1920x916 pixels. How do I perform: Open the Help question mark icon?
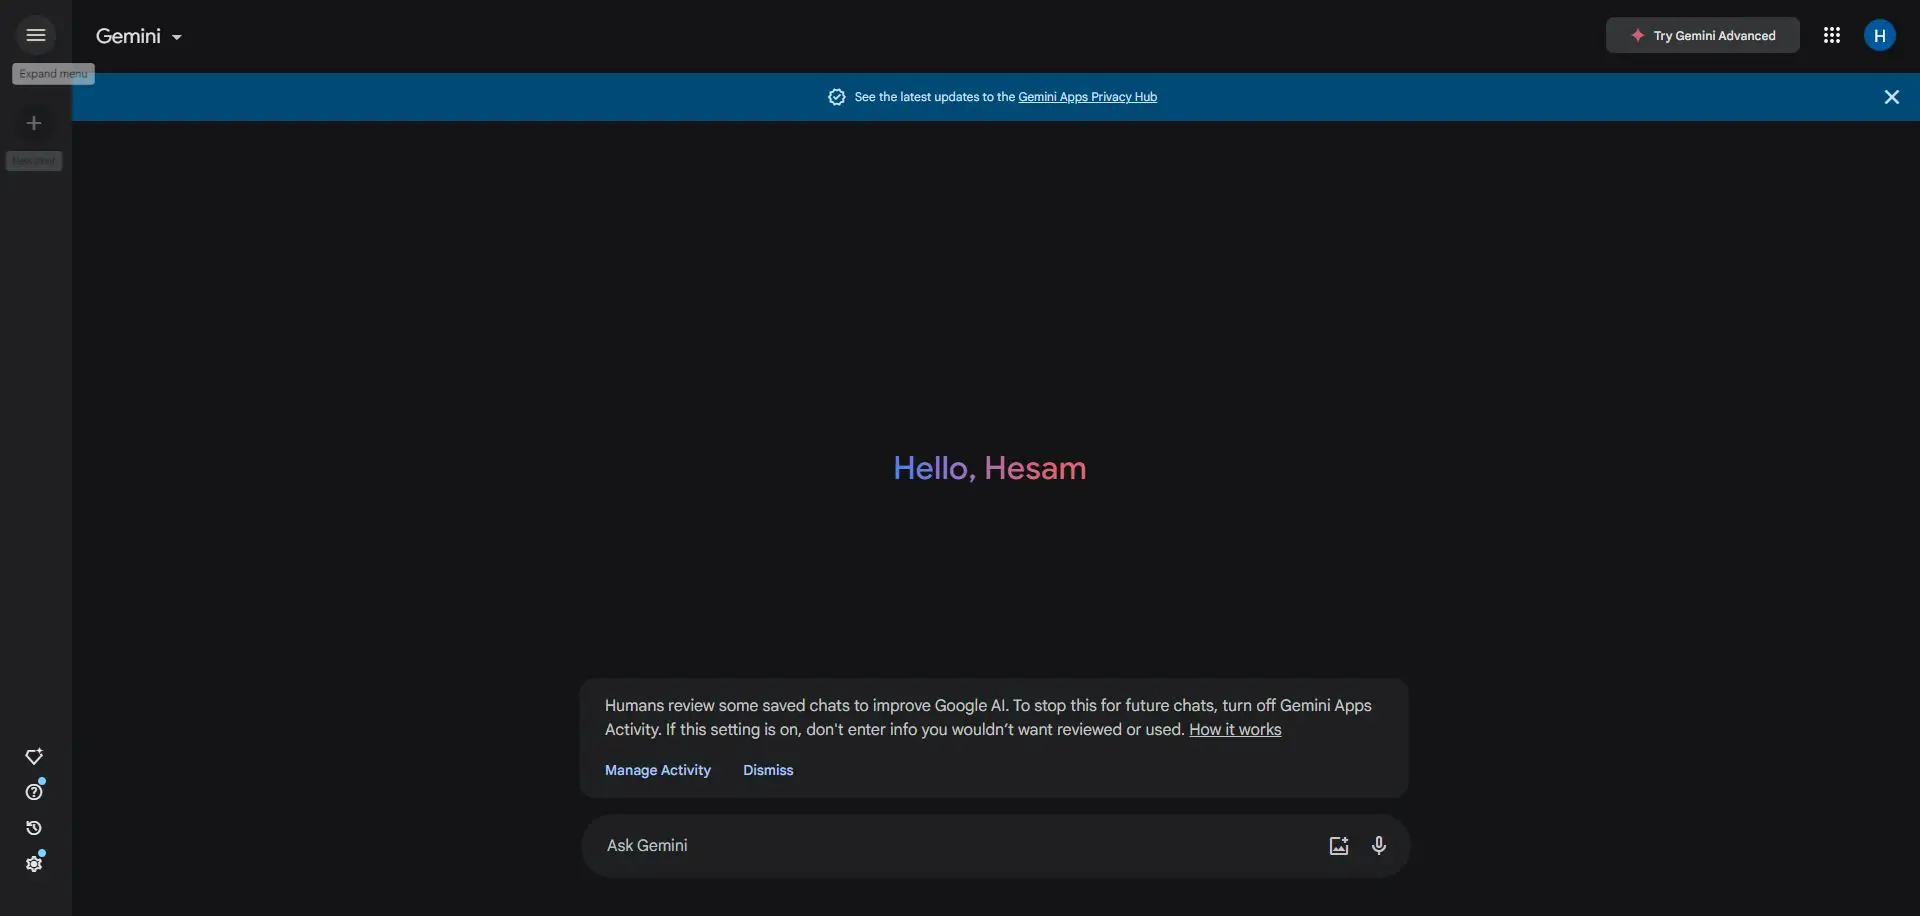point(34,792)
